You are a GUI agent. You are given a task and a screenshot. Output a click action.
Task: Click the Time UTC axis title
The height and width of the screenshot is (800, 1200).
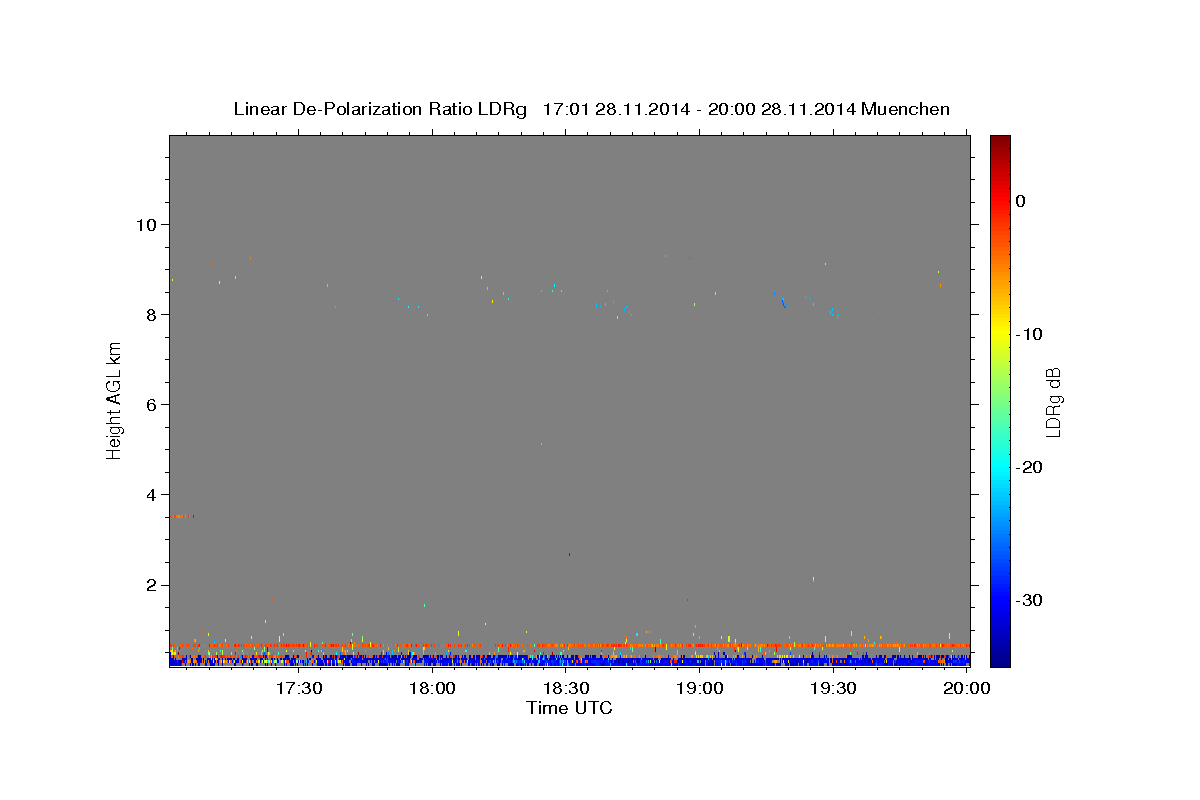(569, 708)
